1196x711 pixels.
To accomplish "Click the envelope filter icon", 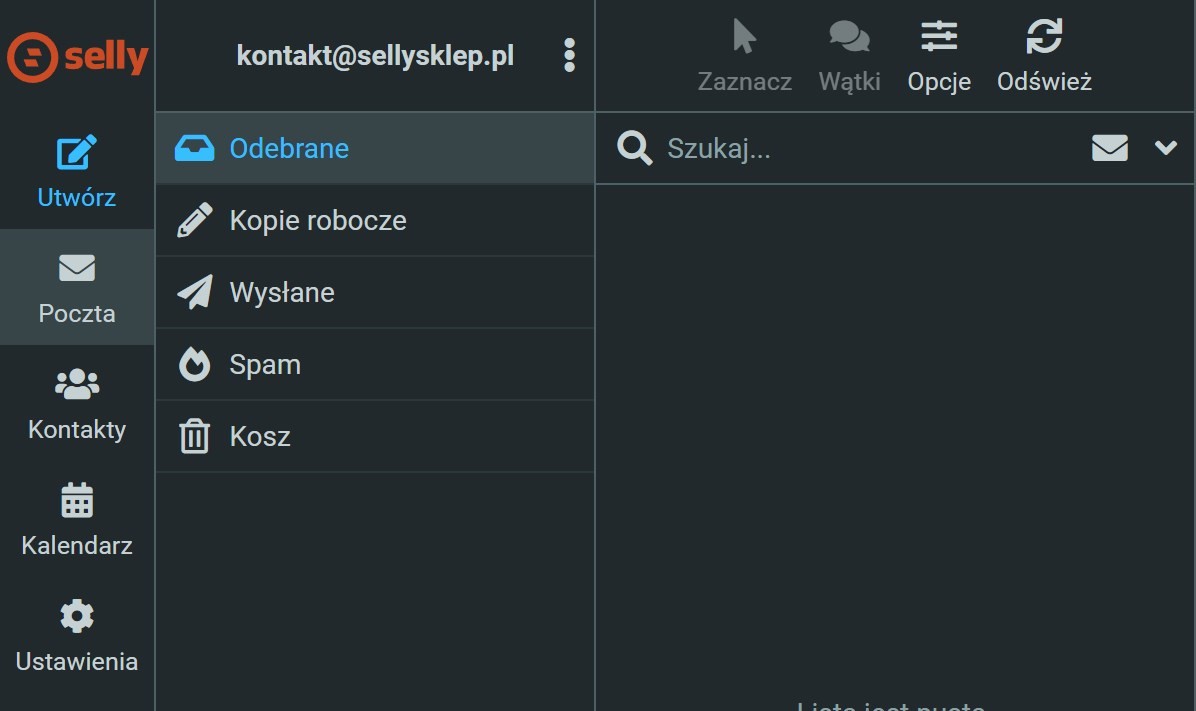I will pos(1109,148).
